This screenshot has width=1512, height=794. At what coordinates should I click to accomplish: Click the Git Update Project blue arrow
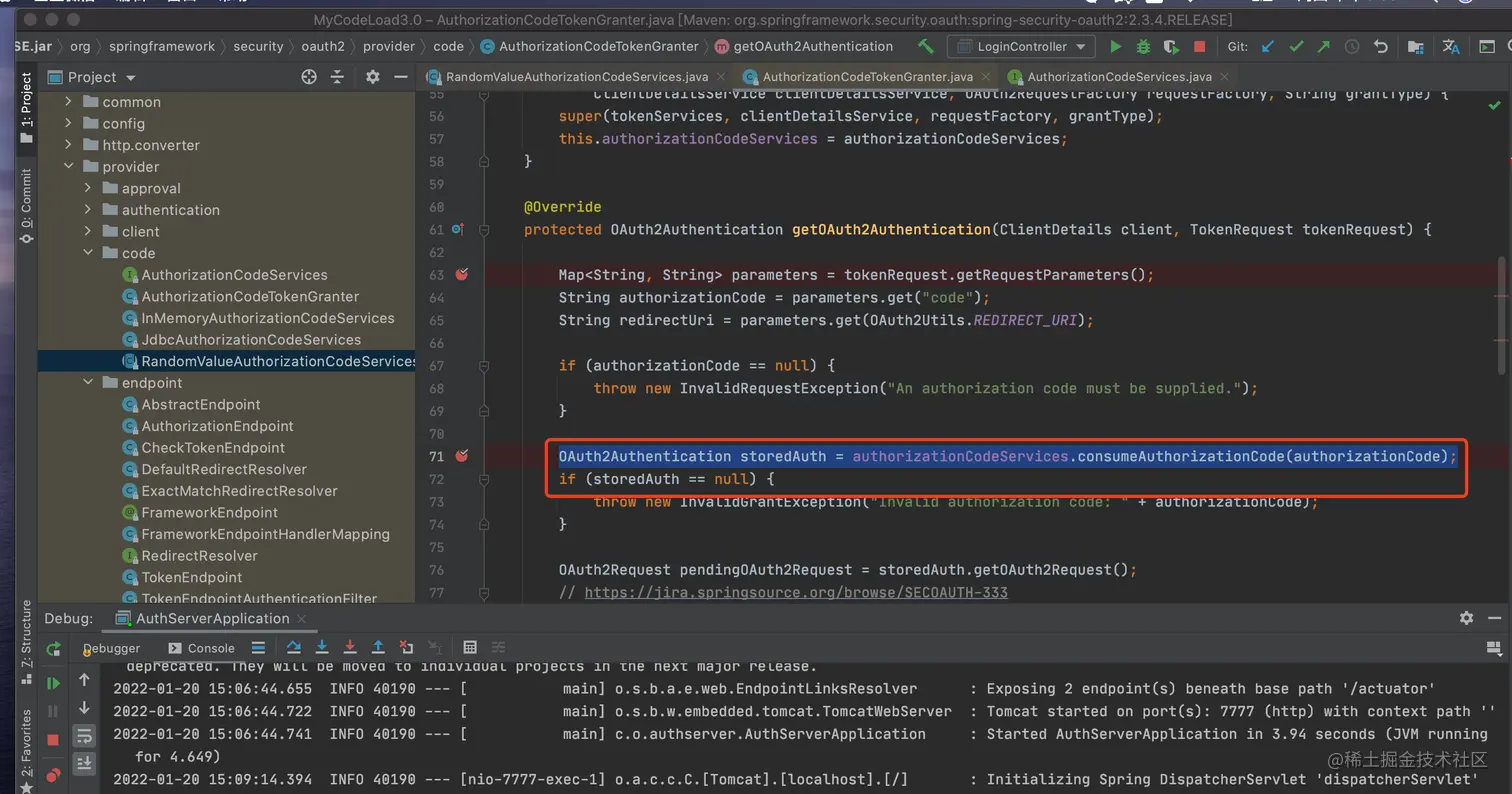[1268, 46]
